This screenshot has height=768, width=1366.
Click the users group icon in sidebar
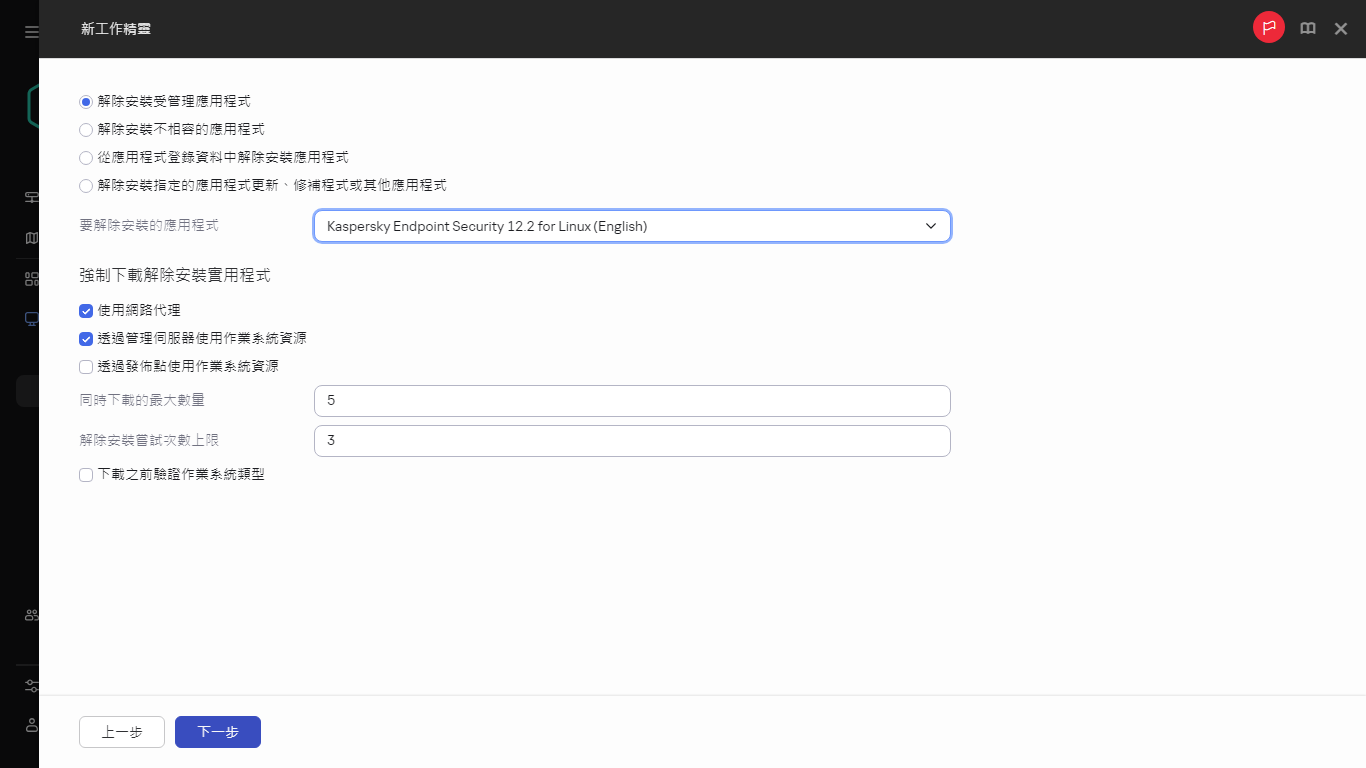pos(31,615)
